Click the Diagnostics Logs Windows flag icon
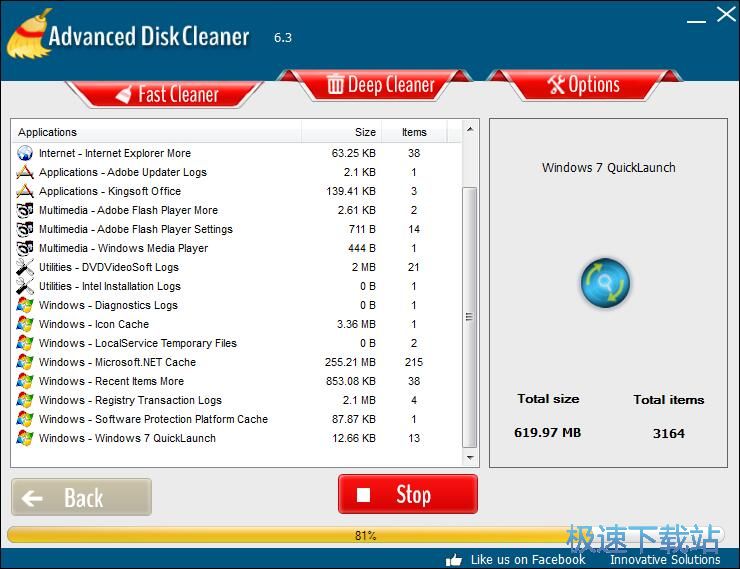Viewport: 740px width, 569px height. pos(25,305)
